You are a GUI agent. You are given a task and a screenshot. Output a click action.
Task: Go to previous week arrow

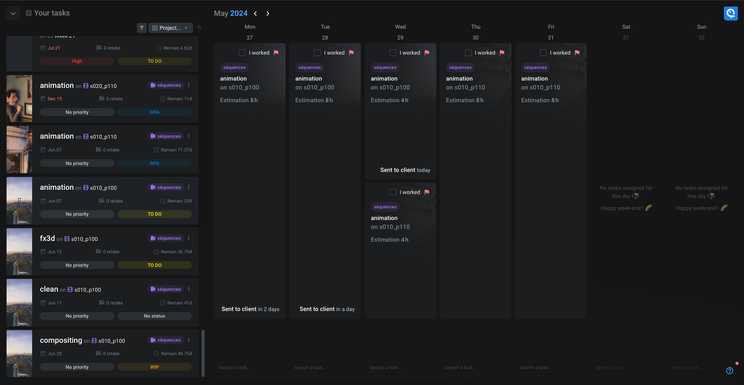click(255, 13)
